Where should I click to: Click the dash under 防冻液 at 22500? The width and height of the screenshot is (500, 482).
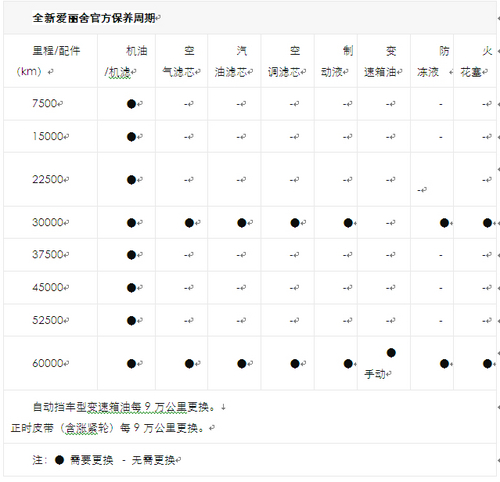(x=419, y=190)
